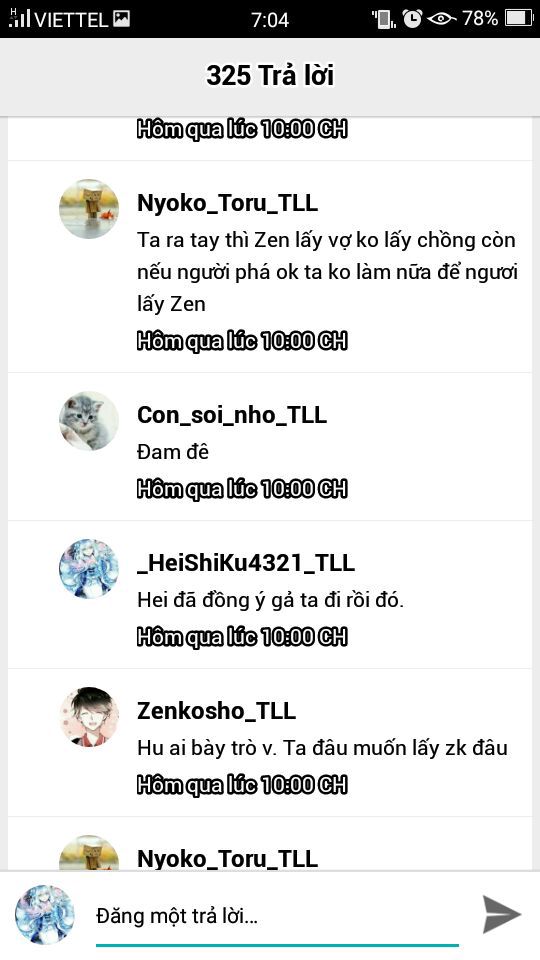This screenshot has height=960, width=540.
Task: Tap the VIETTEL signal strength icon
Action: (x=20, y=18)
